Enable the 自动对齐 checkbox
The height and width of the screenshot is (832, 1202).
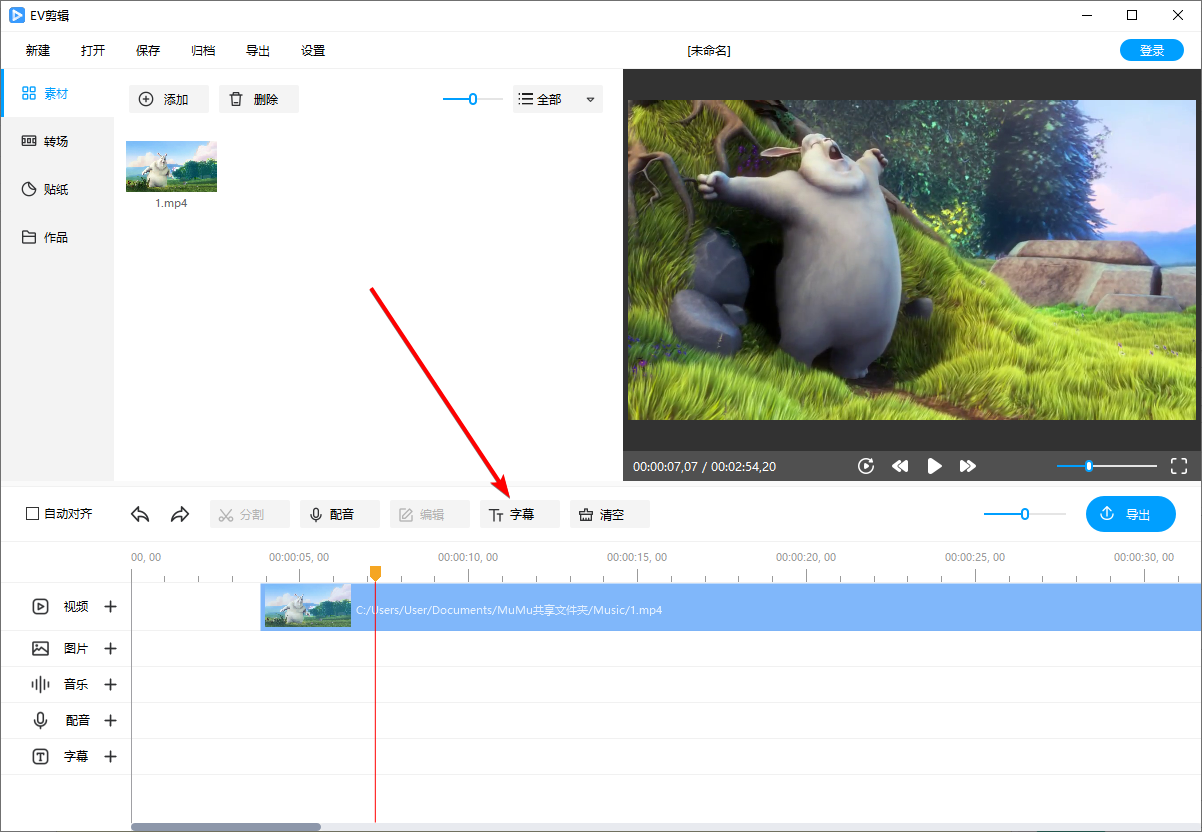point(33,514)
